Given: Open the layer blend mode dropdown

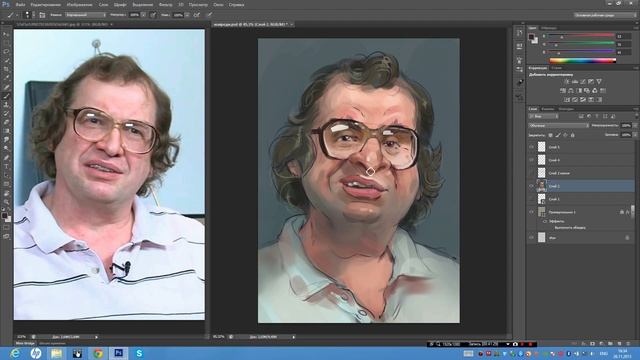Looking at the screenshot, I should point(559,126).
